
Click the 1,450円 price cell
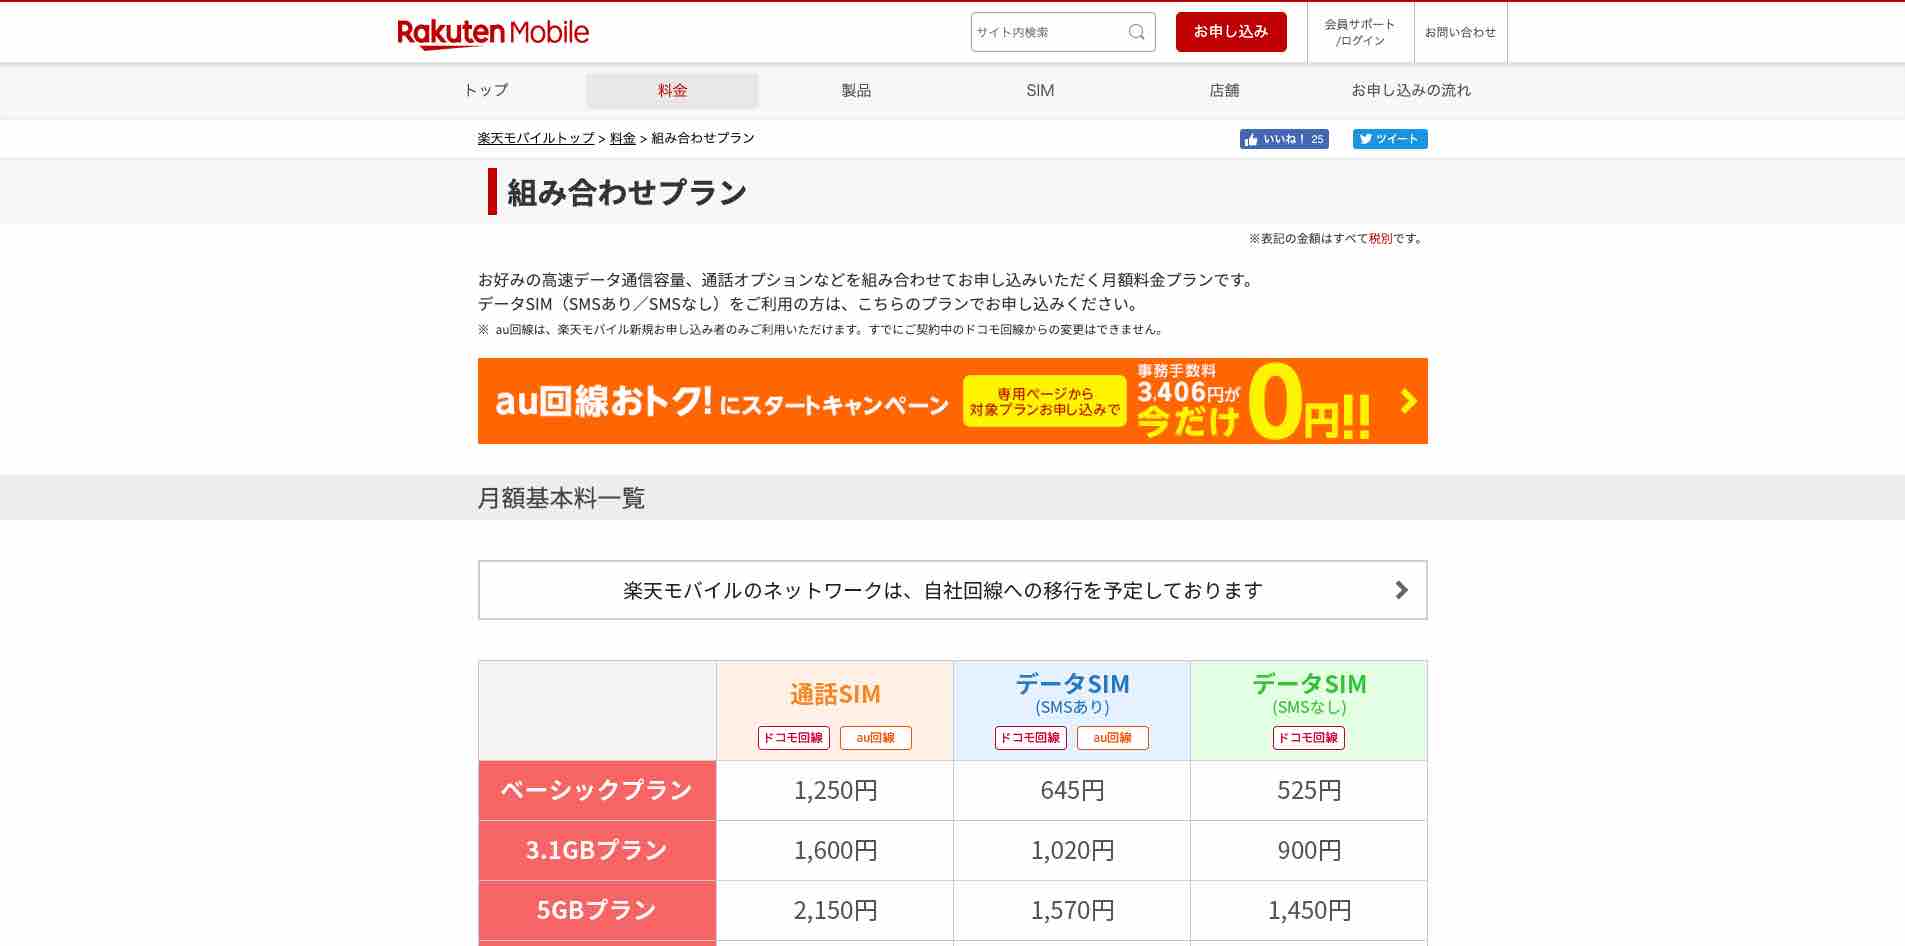point(1309,910)
